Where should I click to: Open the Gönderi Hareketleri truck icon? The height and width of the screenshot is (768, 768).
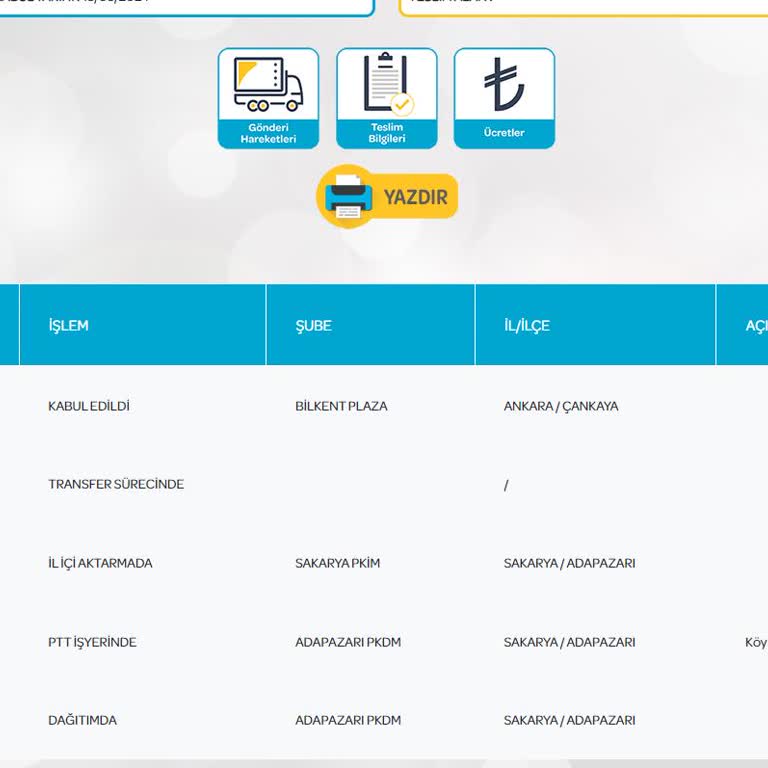coord(268,86)
